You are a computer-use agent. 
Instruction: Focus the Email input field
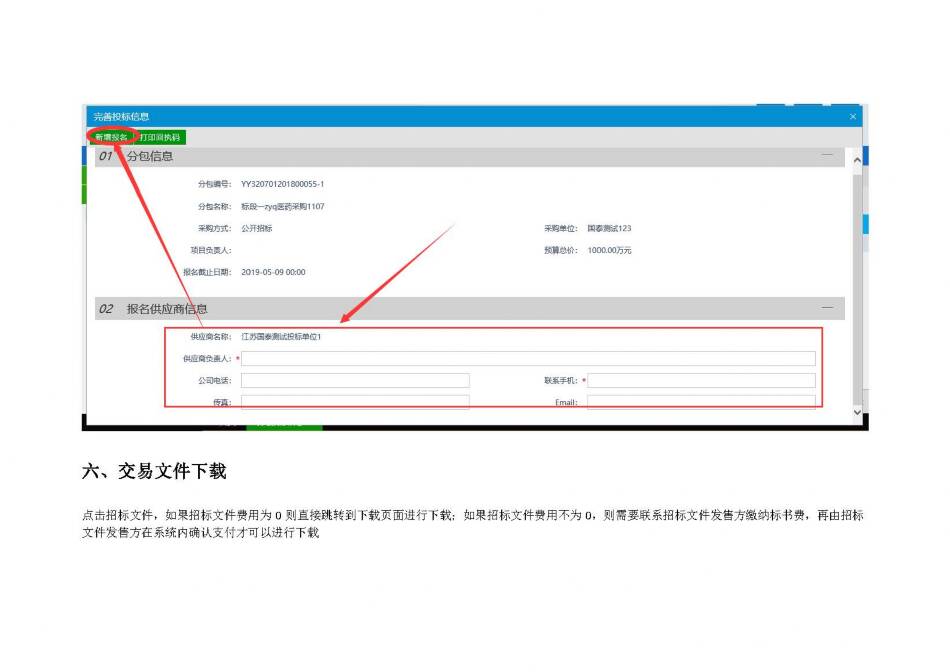[x=701, y=402]
